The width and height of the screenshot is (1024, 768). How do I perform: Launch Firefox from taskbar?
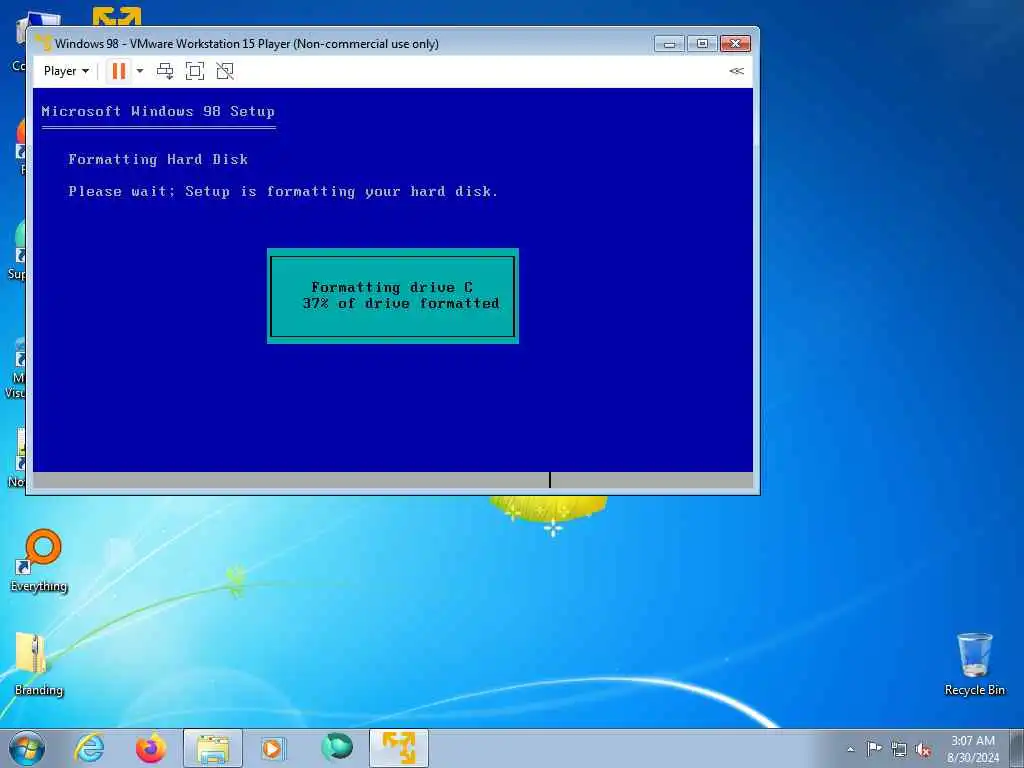[x=151, y=748]
